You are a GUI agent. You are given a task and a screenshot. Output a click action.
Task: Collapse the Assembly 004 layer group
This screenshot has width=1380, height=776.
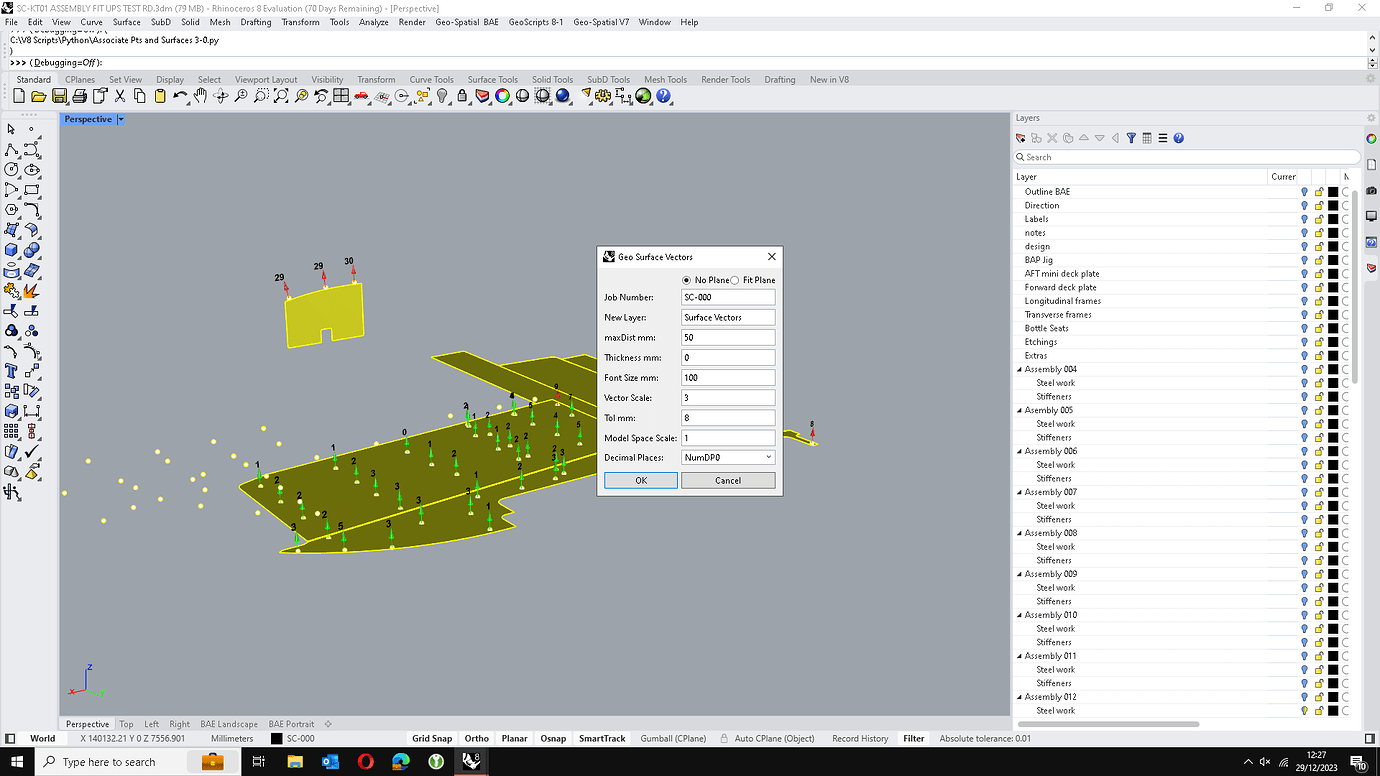1020,369
